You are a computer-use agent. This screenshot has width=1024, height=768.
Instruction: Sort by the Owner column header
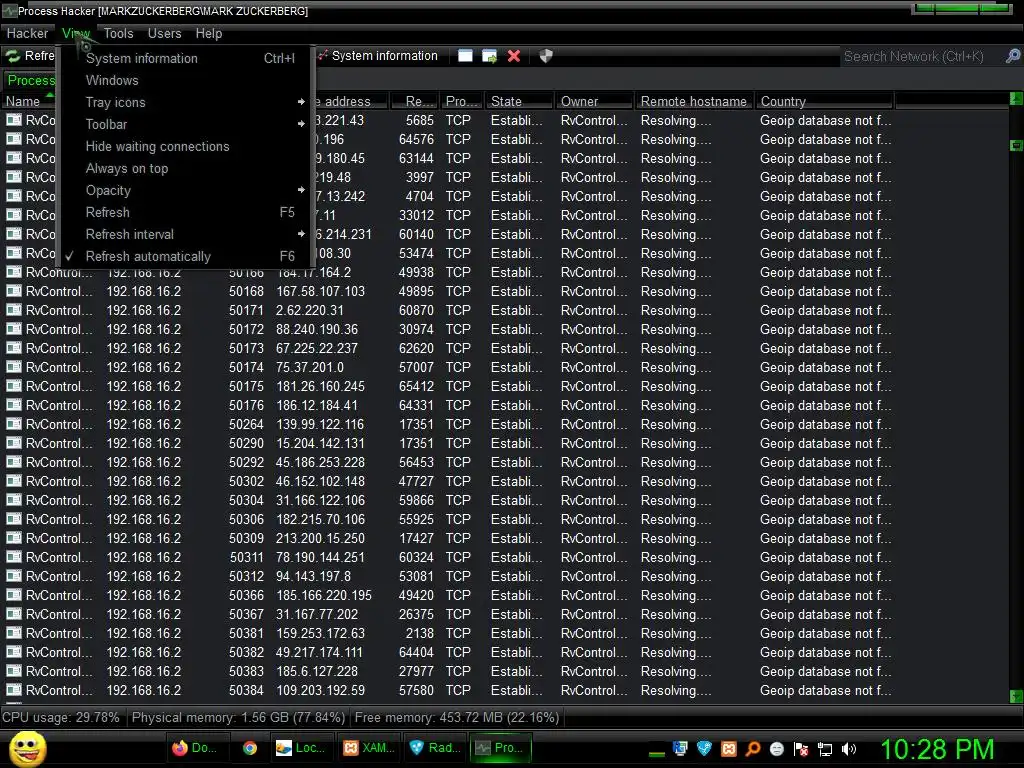(x=594, y=101)
